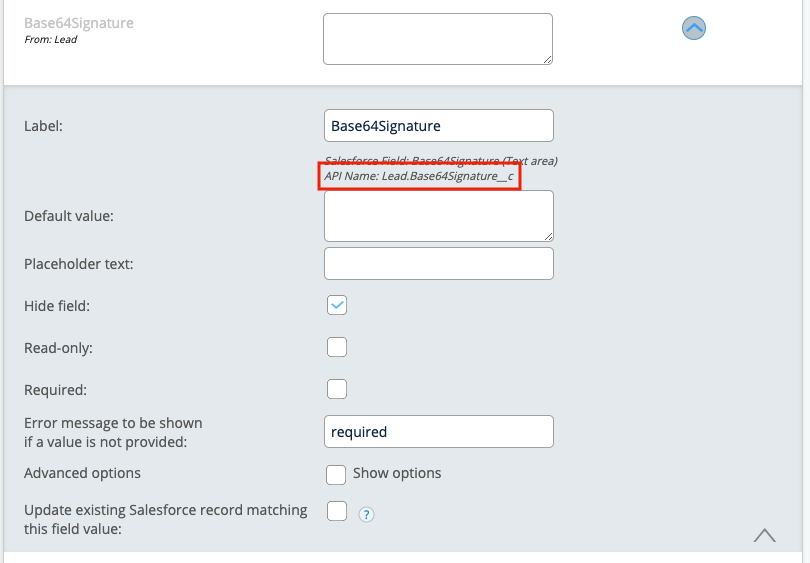
Task: Select the Error message input containing "required"
Action: 438,432
